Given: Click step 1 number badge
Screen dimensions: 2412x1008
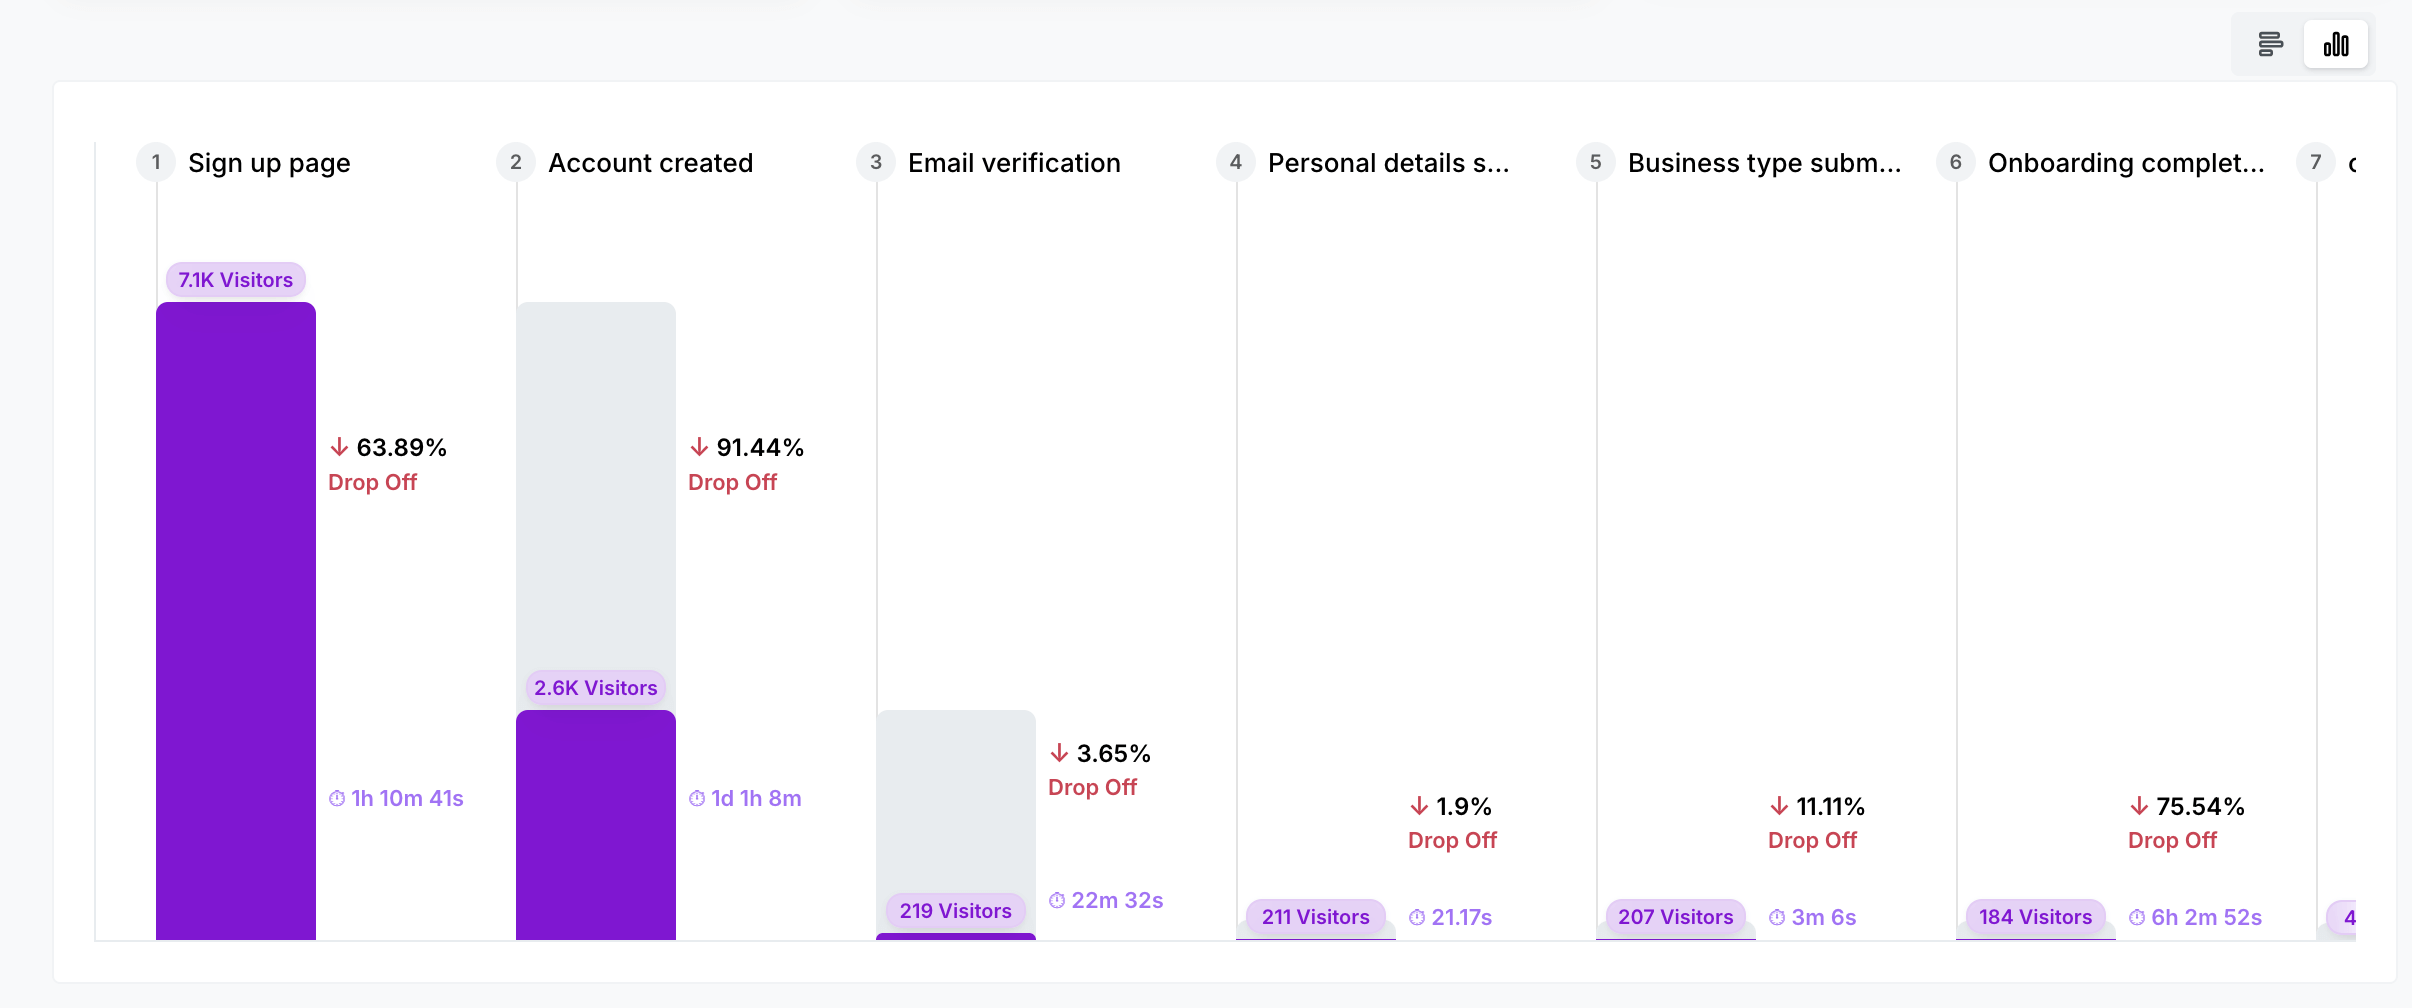Looking at the screenshot, I should (156, 162).
